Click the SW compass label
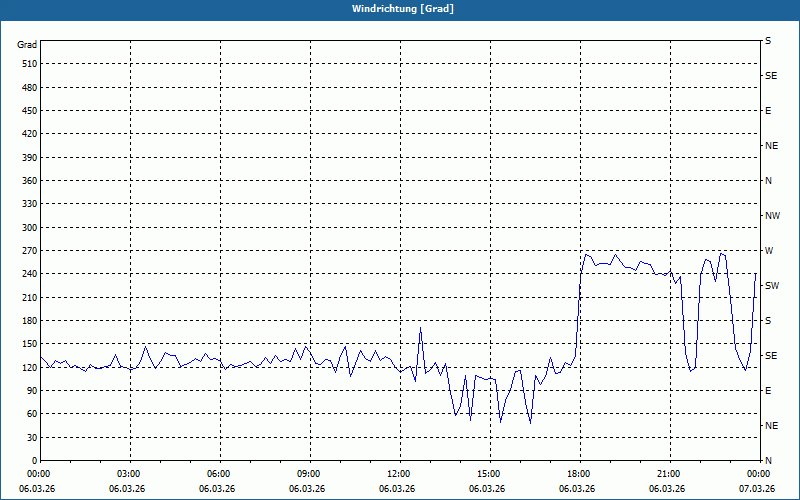The image size is (800, 500). coord(772,286)
